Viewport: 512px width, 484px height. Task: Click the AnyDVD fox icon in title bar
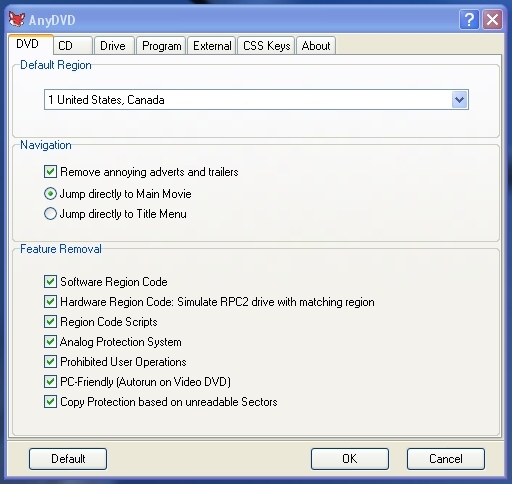coord(17,19)
